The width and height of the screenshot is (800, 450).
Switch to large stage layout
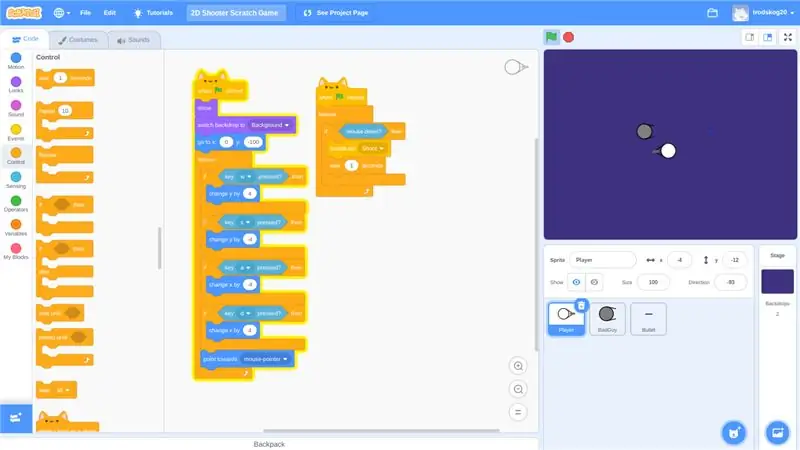tap(767, 37)
